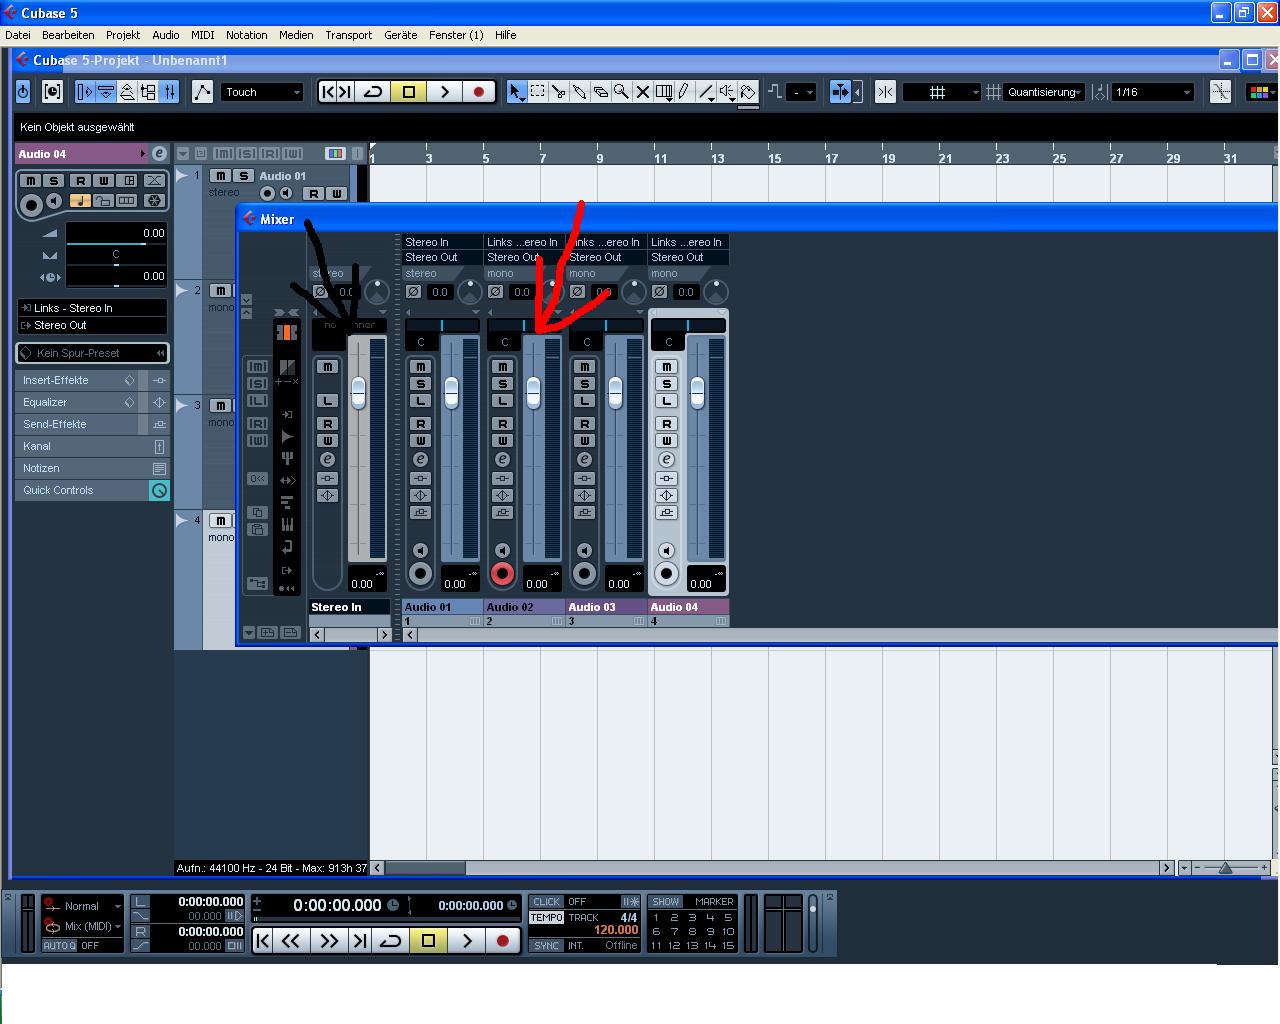Mute the Audio 01 channel in the mixer
Image resolution: width=1280 pixels, height=1024 pixels.
pyautogui.click(x=421, y=367)
